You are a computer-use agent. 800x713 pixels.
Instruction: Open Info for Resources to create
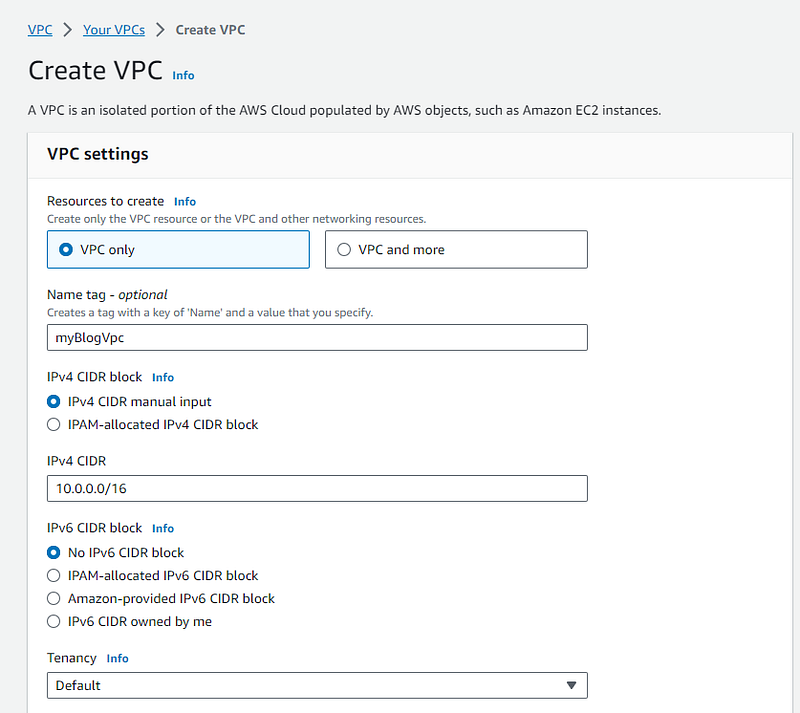[185, 202]
